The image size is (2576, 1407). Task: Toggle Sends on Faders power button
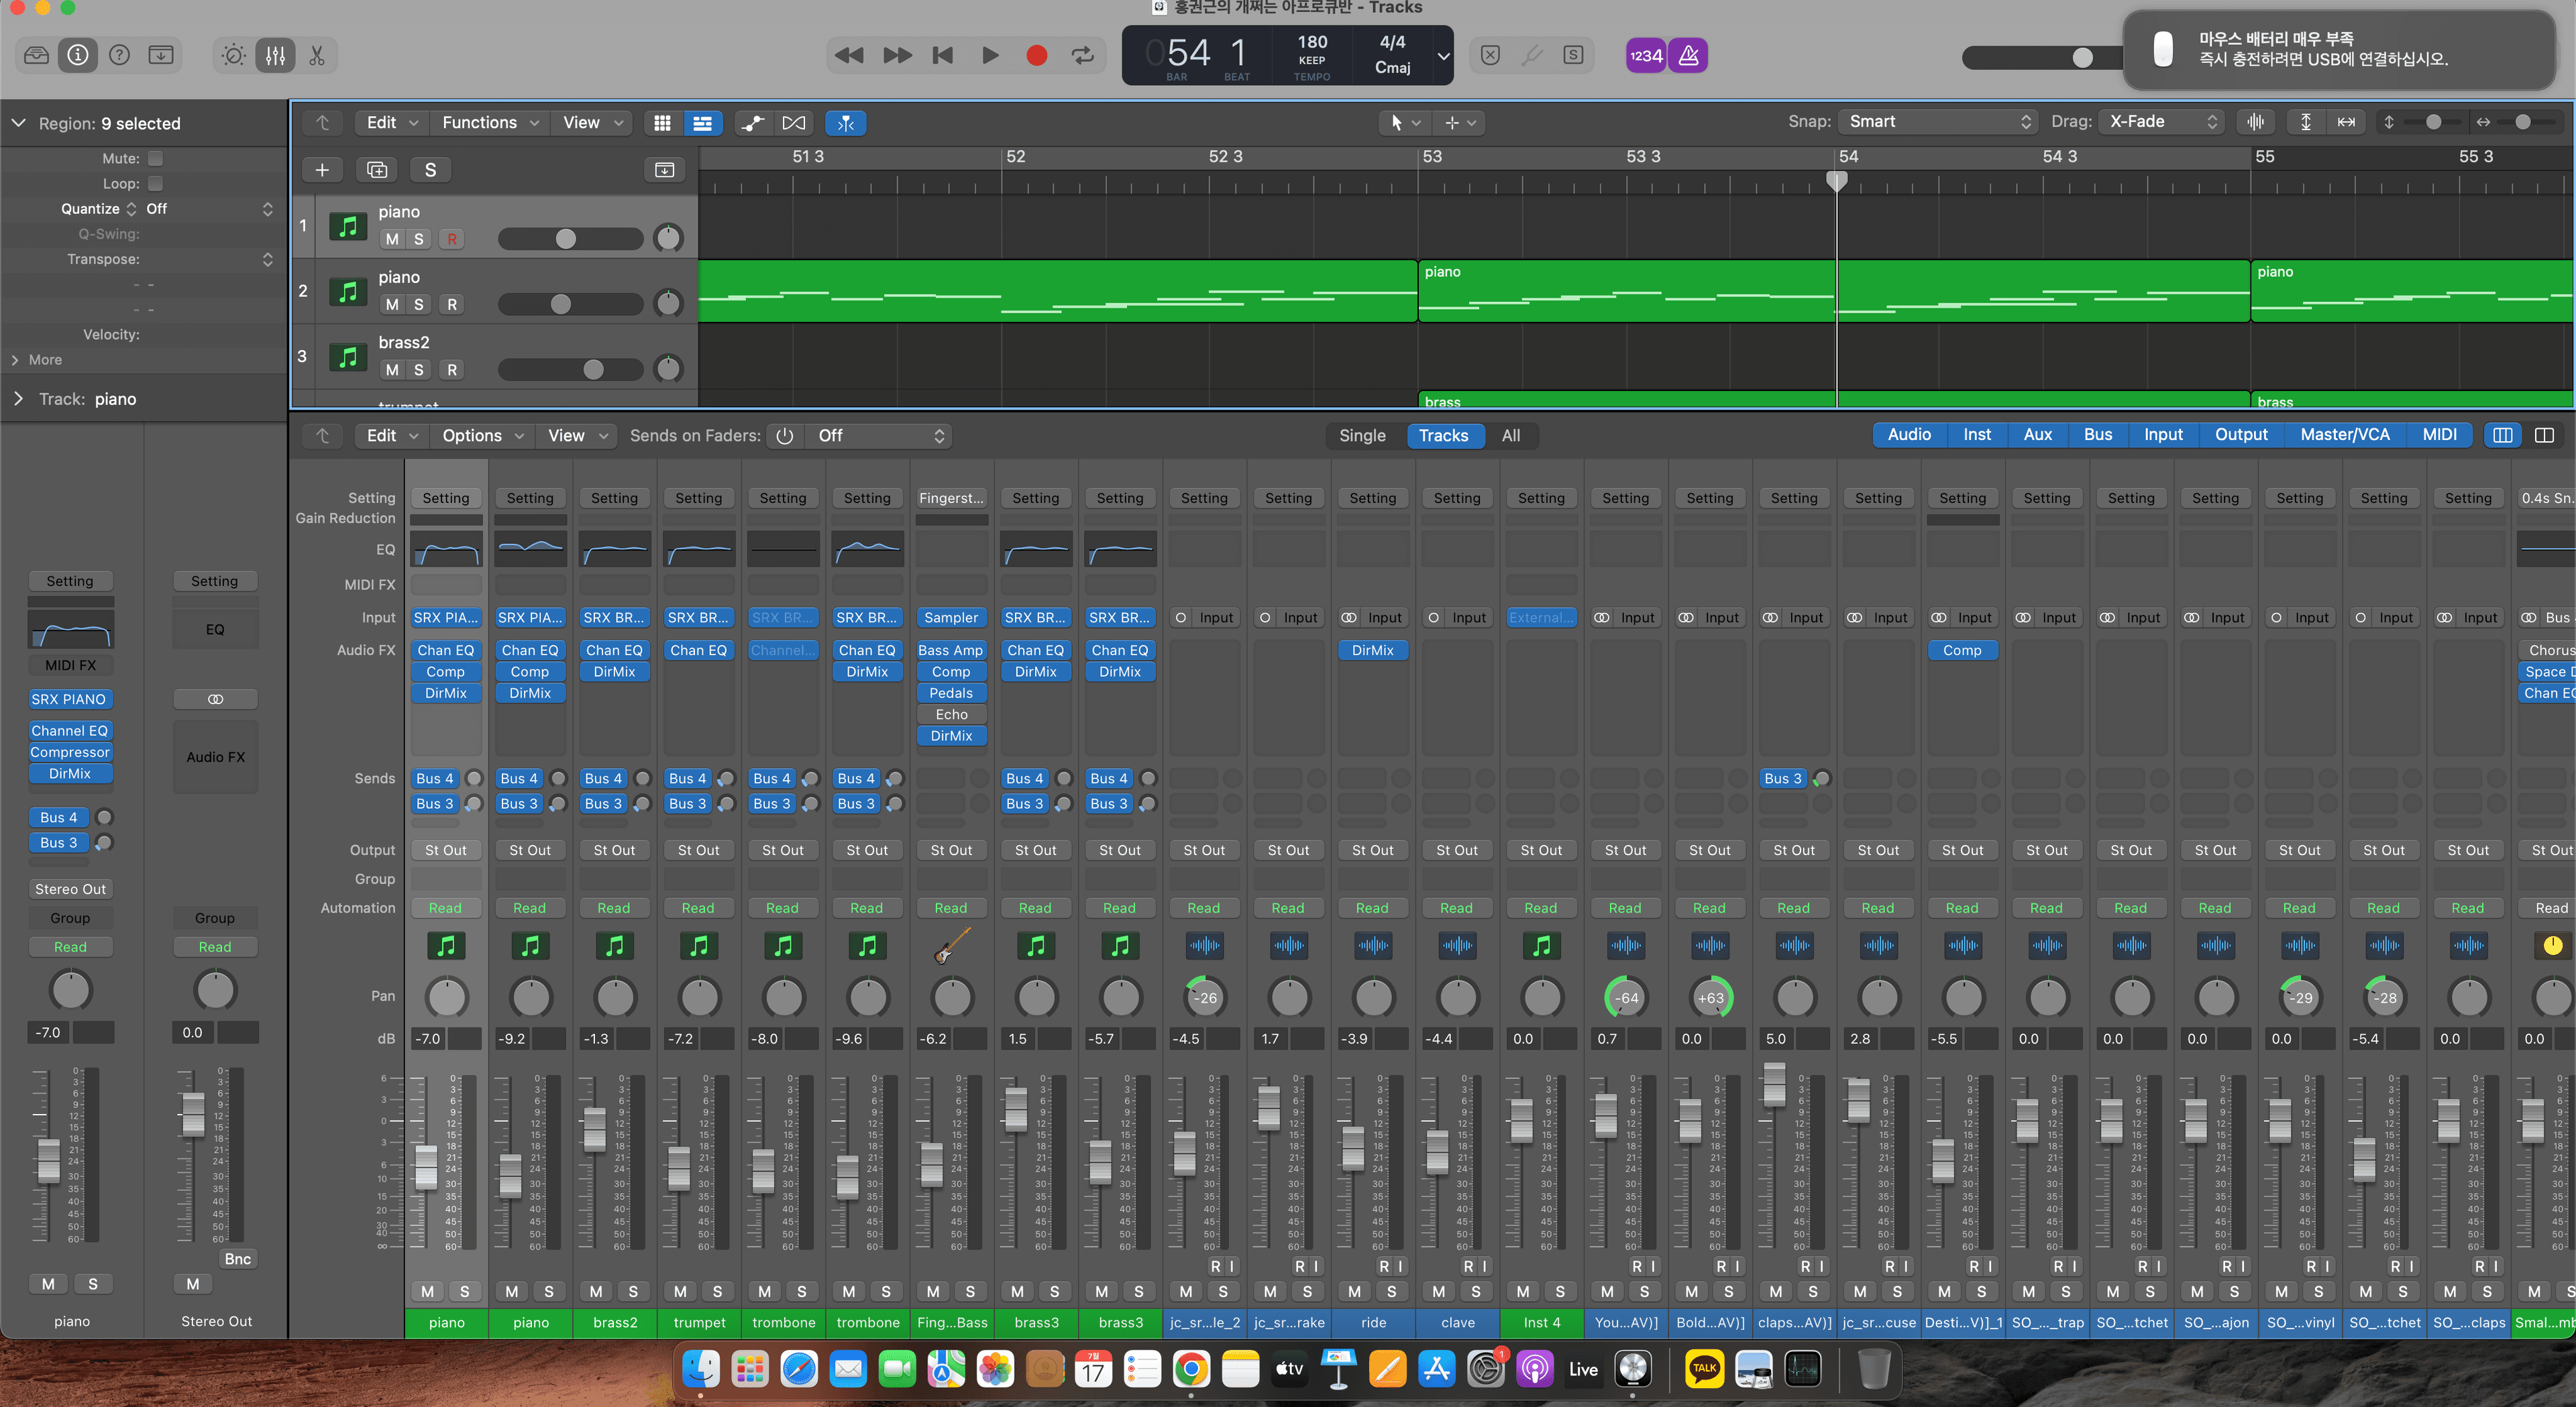coord(785,436)
